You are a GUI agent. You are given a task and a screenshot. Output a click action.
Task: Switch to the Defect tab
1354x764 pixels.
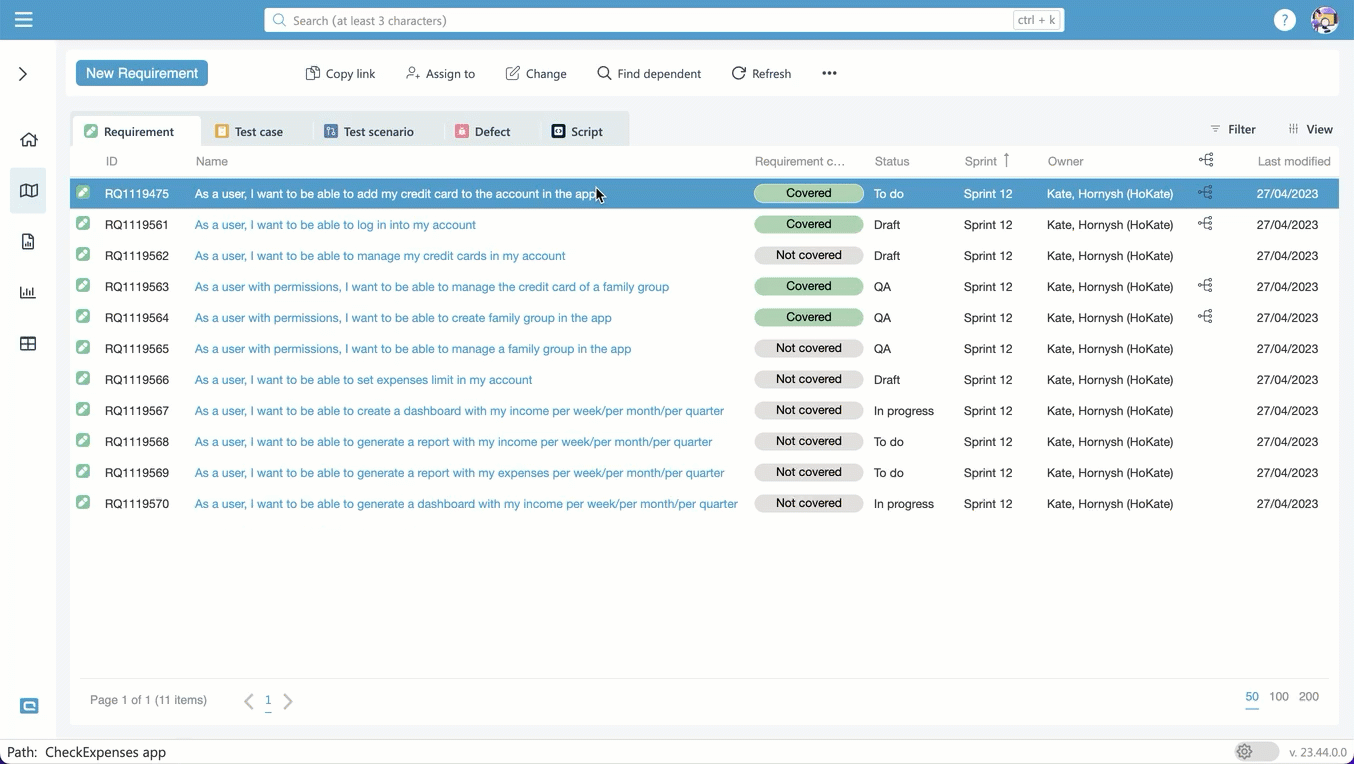pos(483,131)
